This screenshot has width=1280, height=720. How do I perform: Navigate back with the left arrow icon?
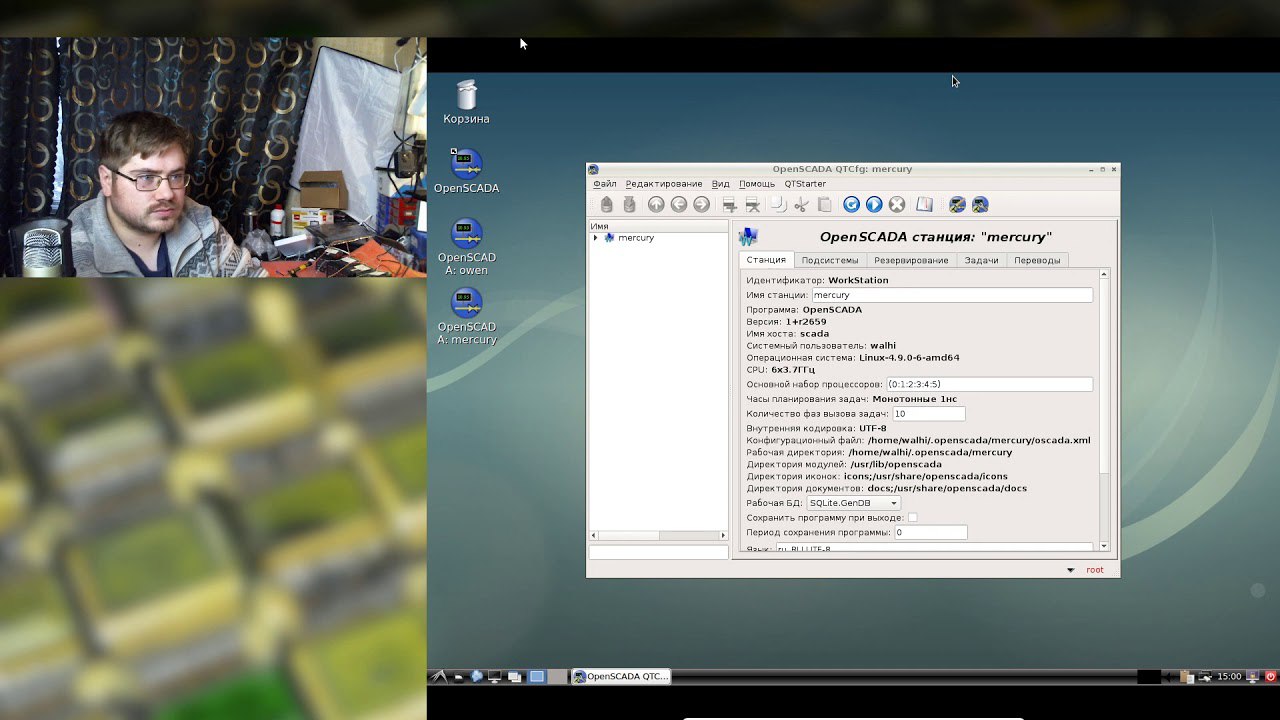click(679, 204)
